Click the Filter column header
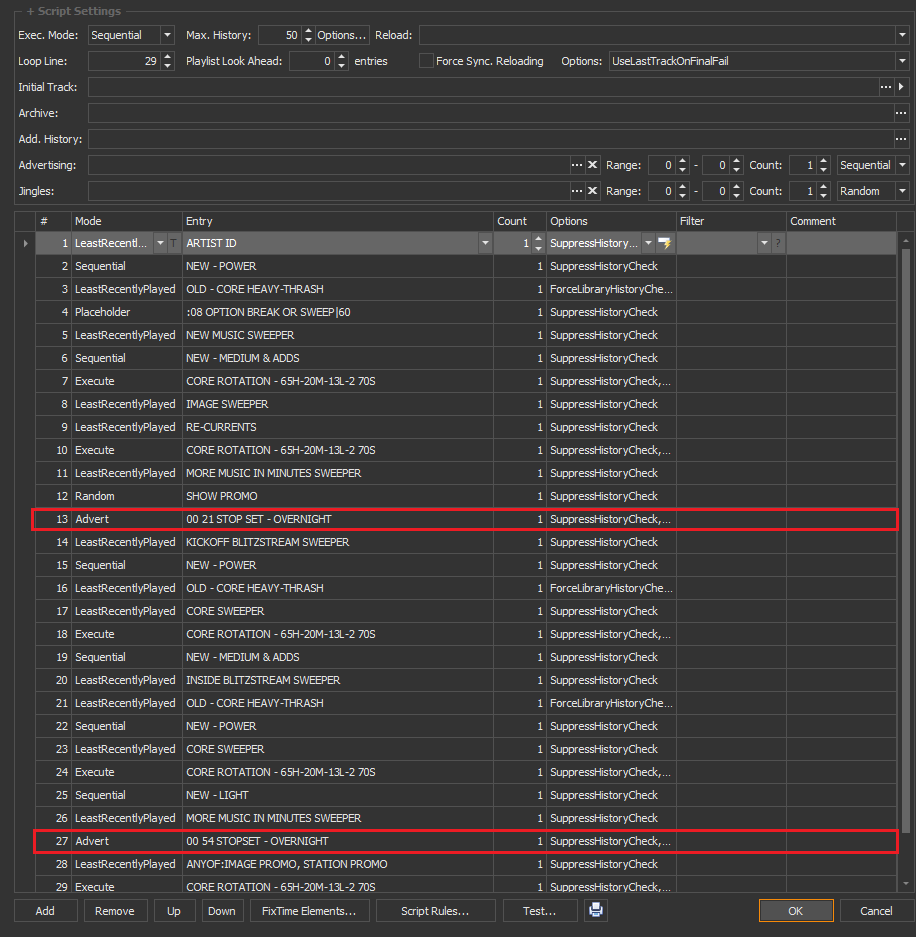Screen dimensions: 916x937 tap(731, 221)
